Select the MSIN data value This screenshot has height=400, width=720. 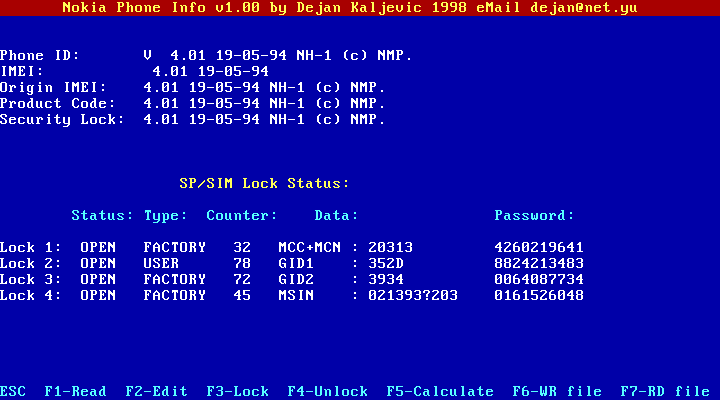[412, 295]
